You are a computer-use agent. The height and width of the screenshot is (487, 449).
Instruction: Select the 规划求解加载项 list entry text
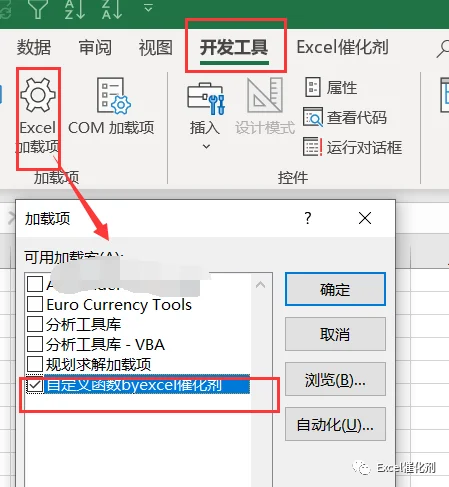(x=98, y=364)
